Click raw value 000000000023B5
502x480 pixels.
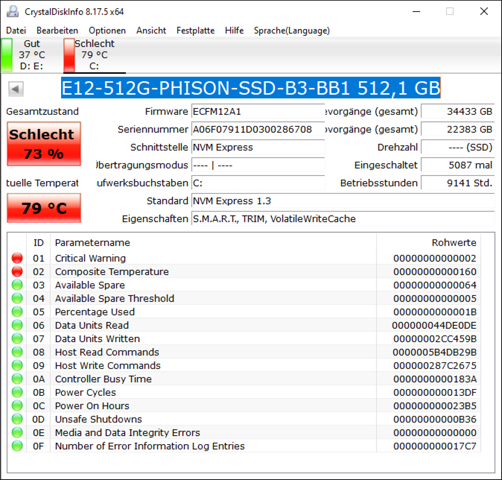coord(435,406)
